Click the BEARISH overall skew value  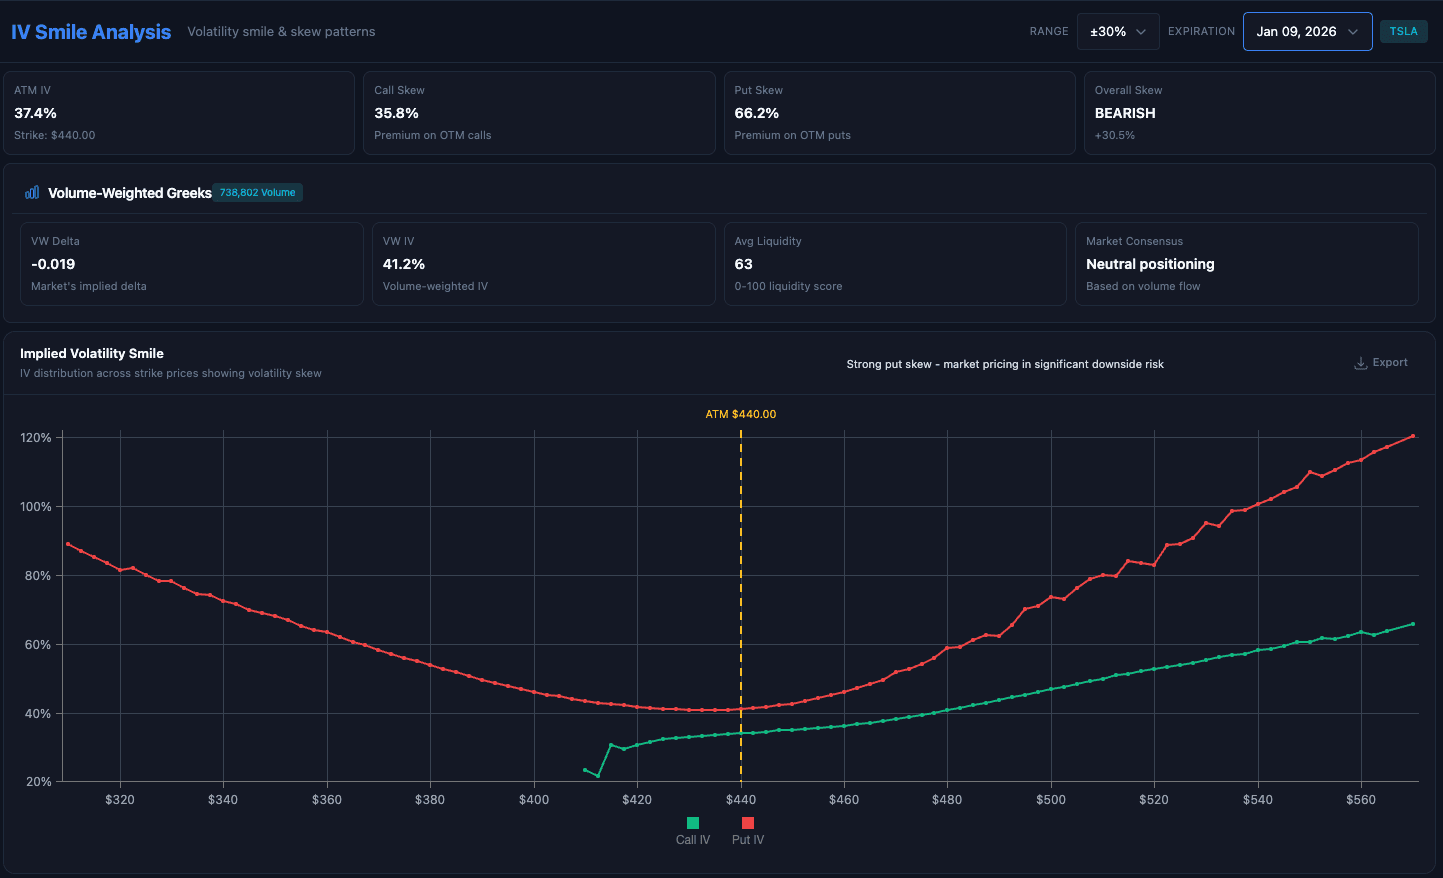[x=1125, y=113]
